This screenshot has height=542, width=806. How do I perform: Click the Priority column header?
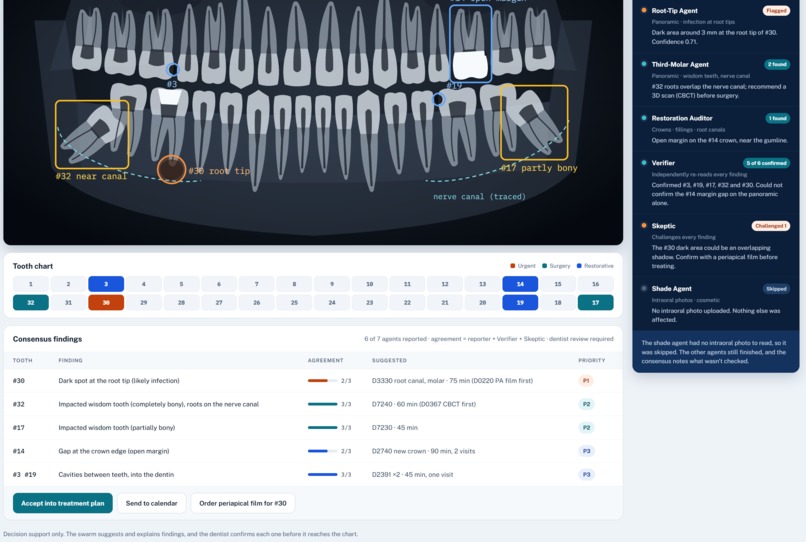(x=592, y=360)
